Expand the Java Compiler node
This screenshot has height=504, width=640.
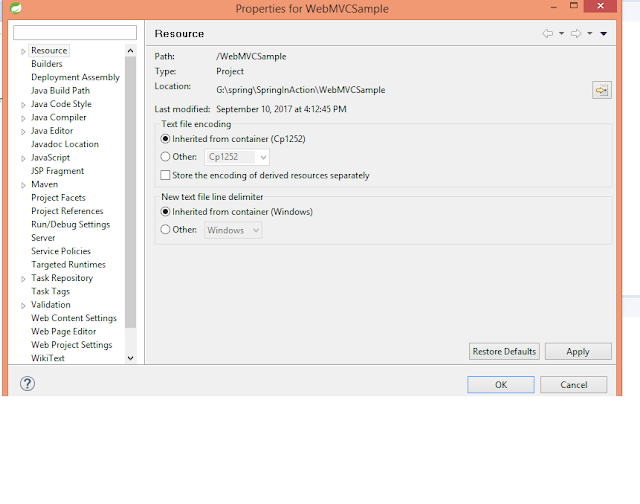[23, 118]
